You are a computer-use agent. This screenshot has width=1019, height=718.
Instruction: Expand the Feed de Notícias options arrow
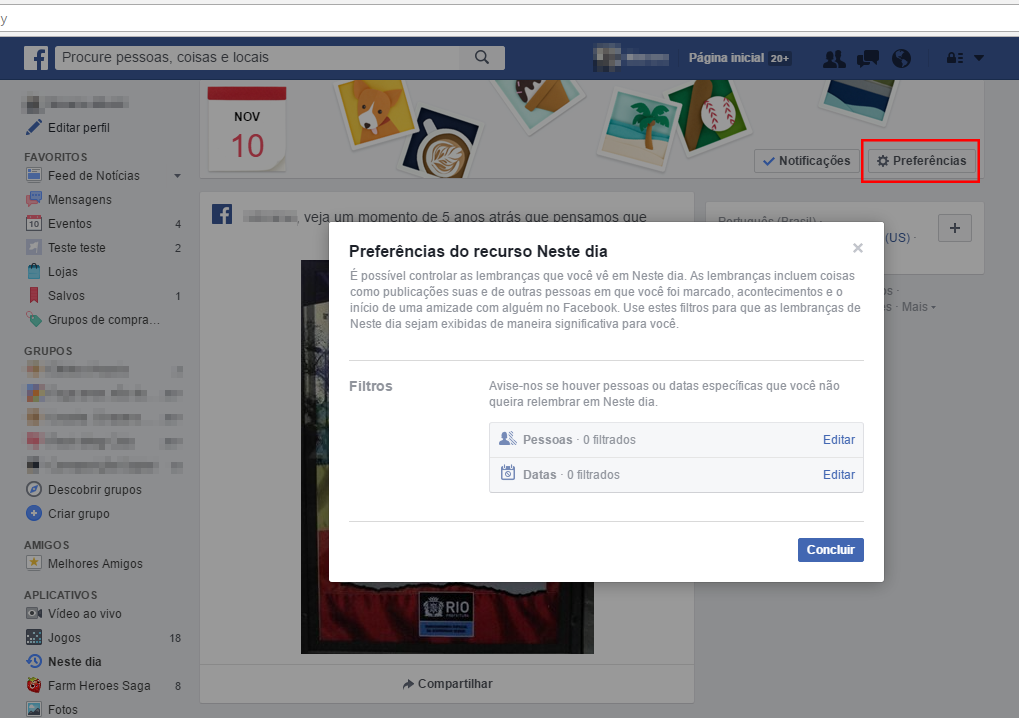[177, 176]
